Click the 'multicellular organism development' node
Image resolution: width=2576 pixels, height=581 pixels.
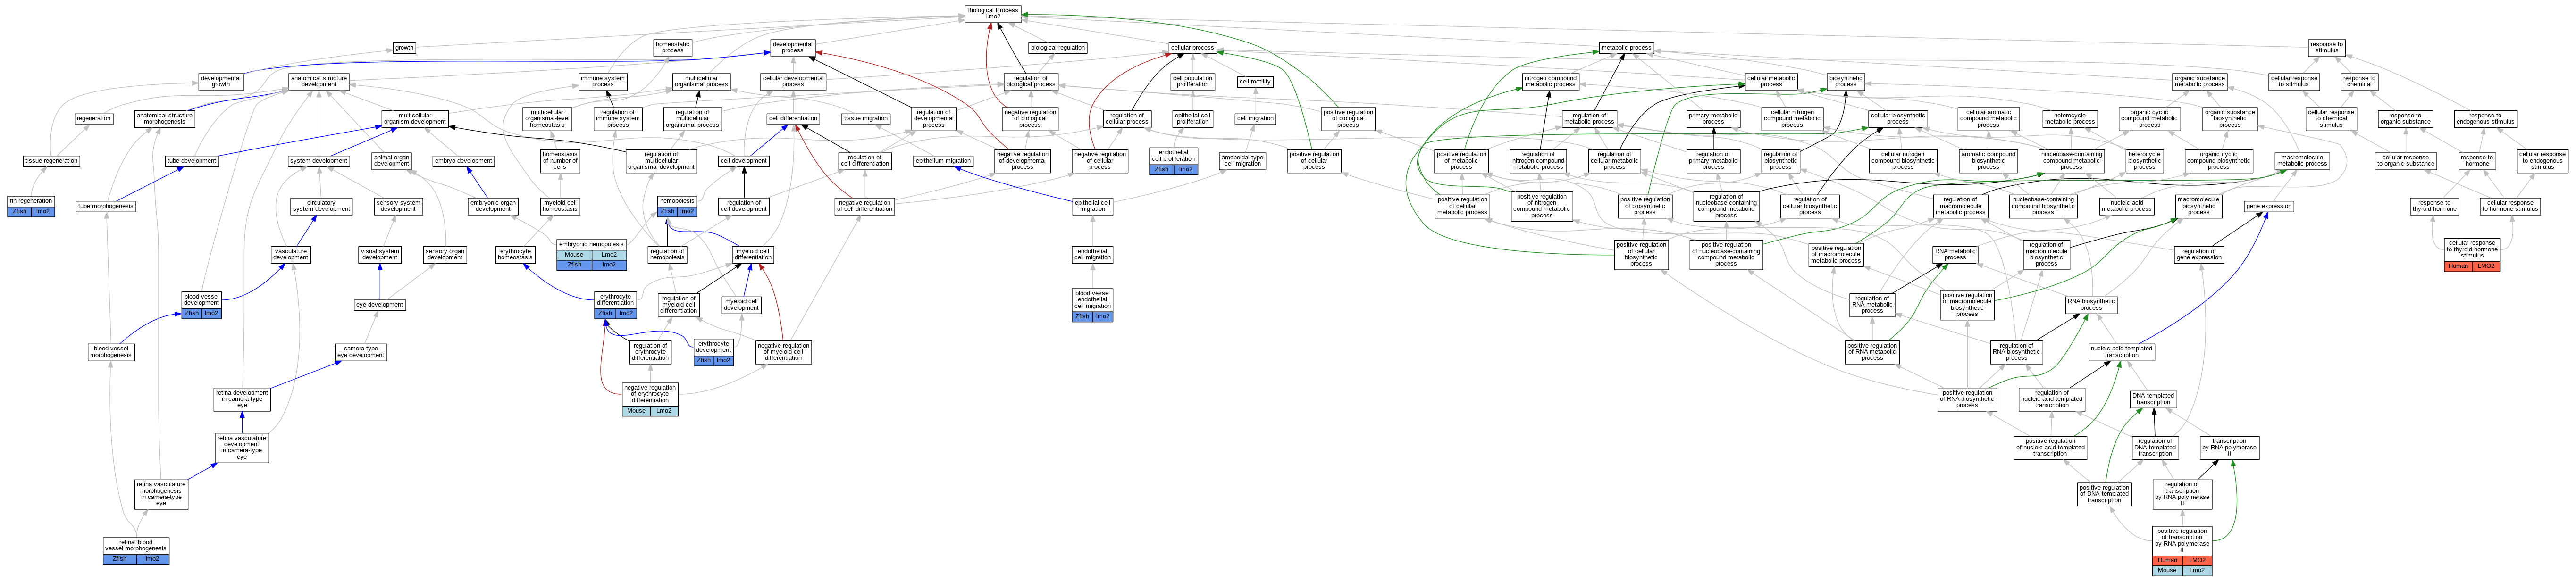coord(415,119)
